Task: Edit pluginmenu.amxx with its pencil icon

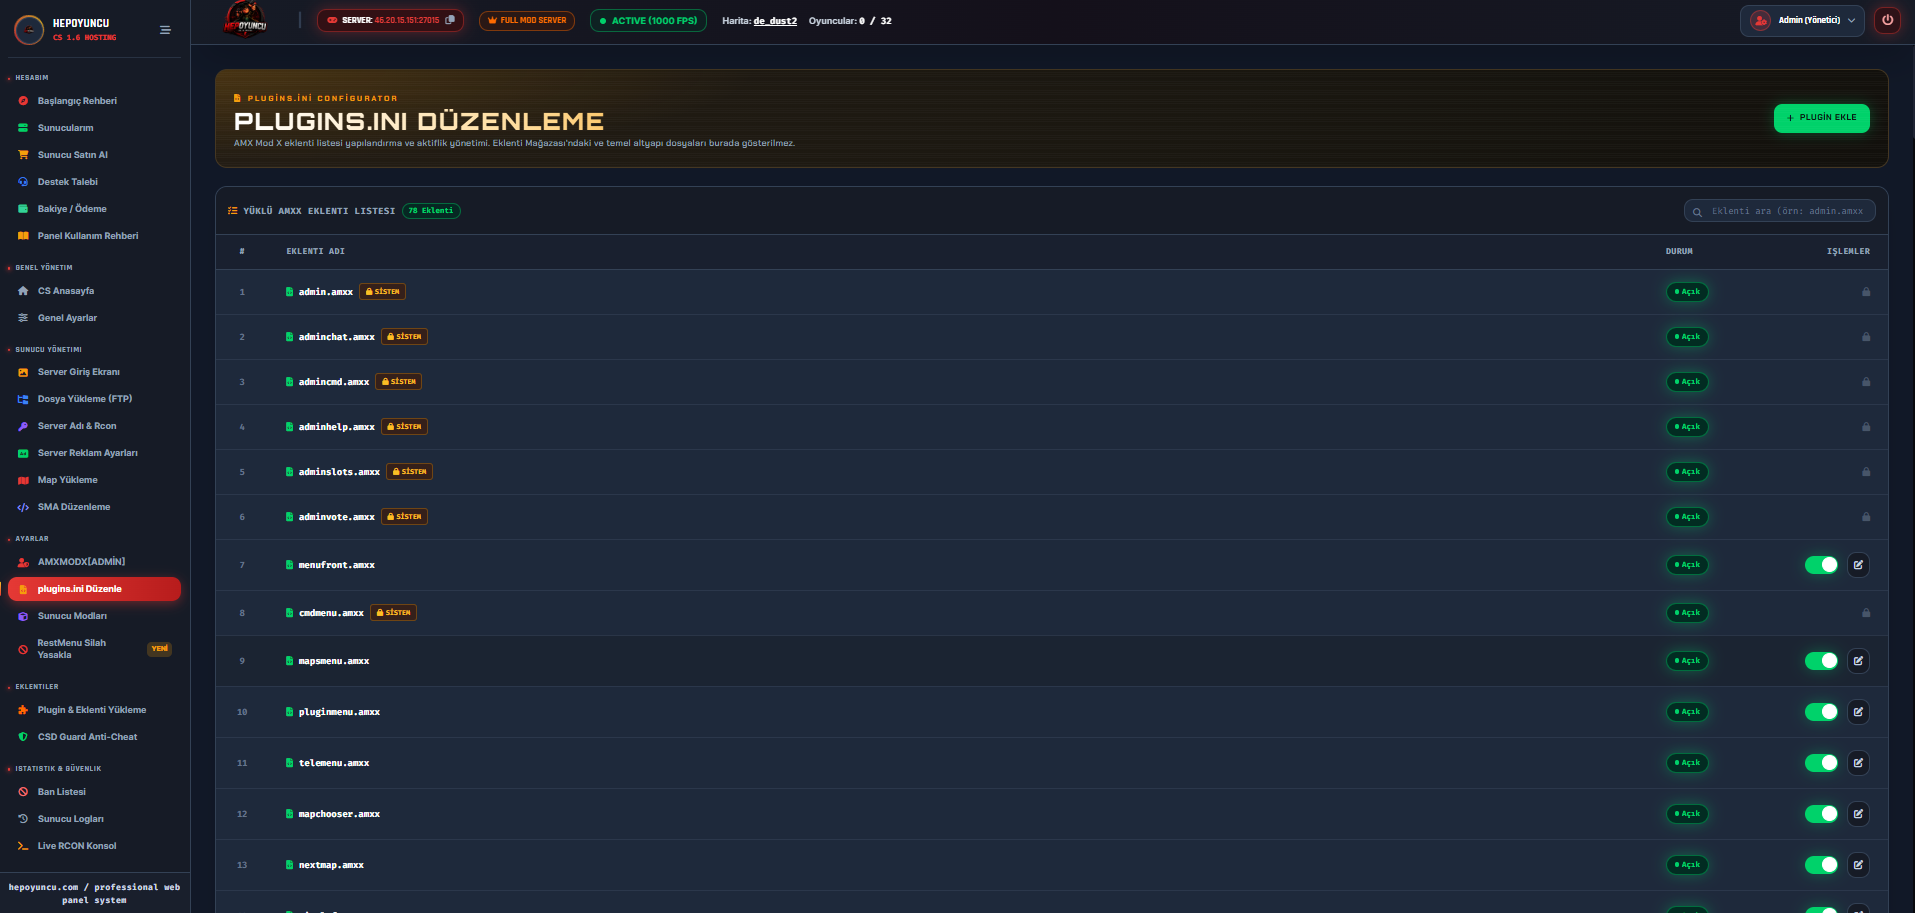Action: (x=1858, y=712)
